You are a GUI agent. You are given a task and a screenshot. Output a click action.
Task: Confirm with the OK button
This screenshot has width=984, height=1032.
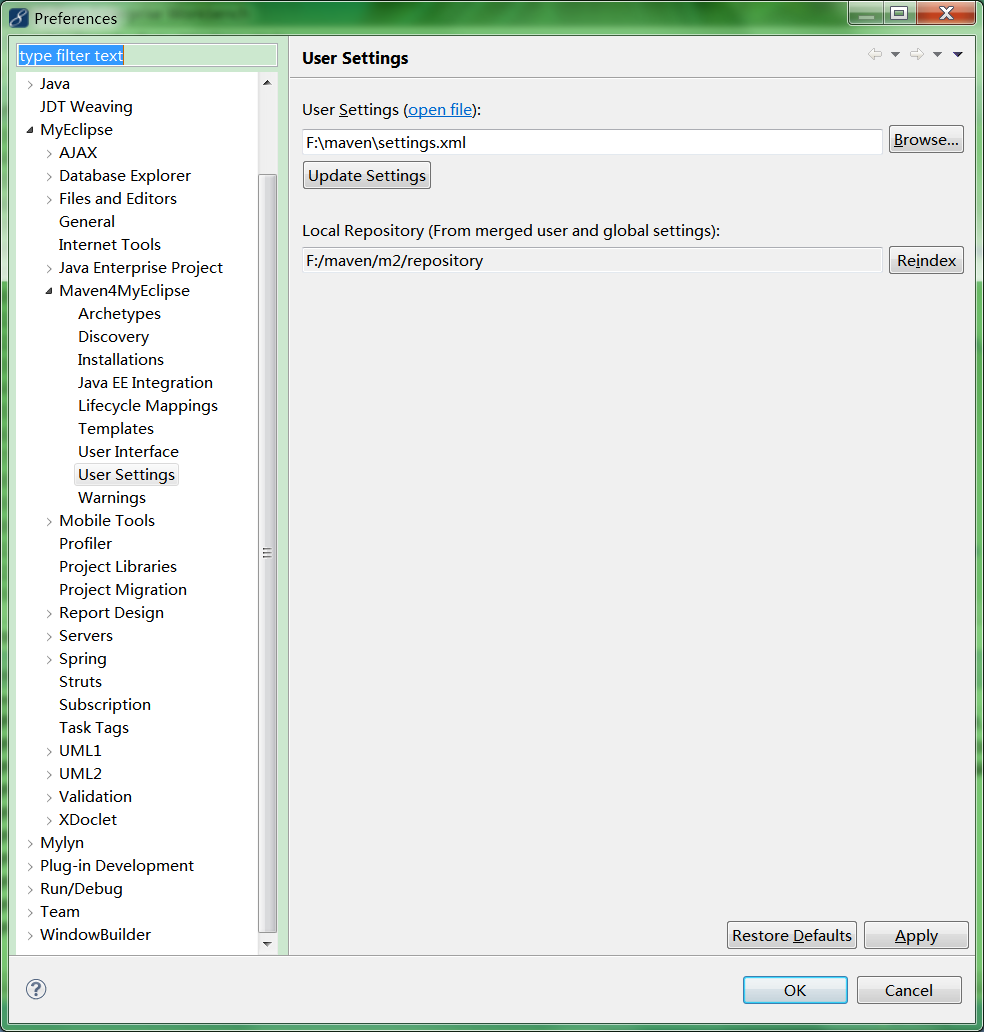pos(795,991)
